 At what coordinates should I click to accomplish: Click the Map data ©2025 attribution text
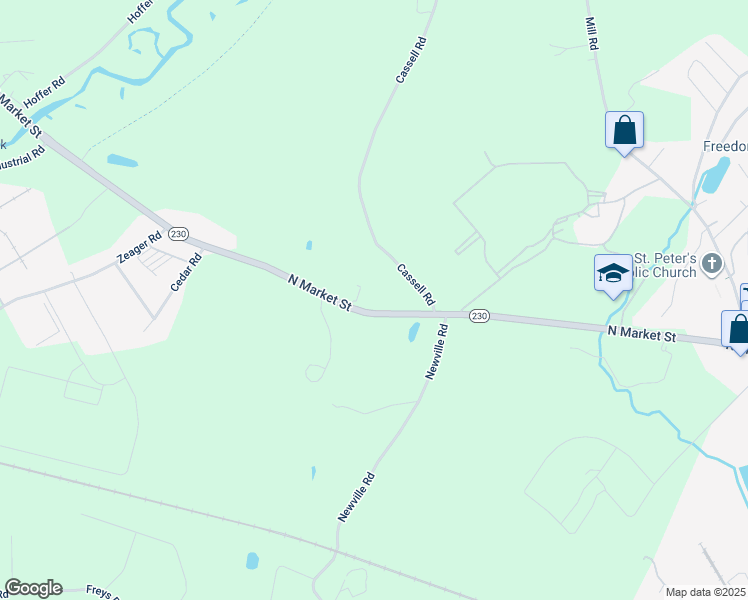click(x=706, y=592)
